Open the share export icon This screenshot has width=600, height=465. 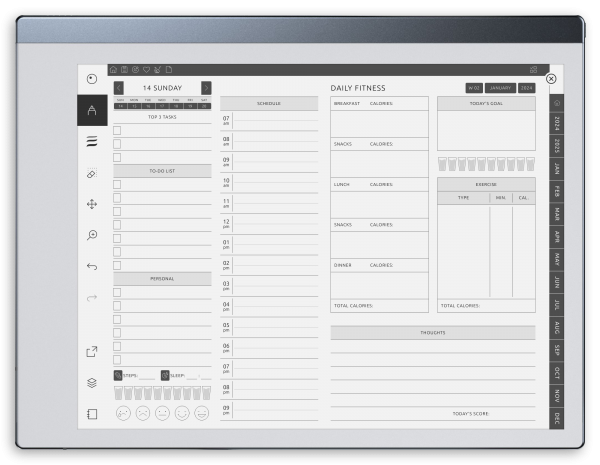[92, 351]
